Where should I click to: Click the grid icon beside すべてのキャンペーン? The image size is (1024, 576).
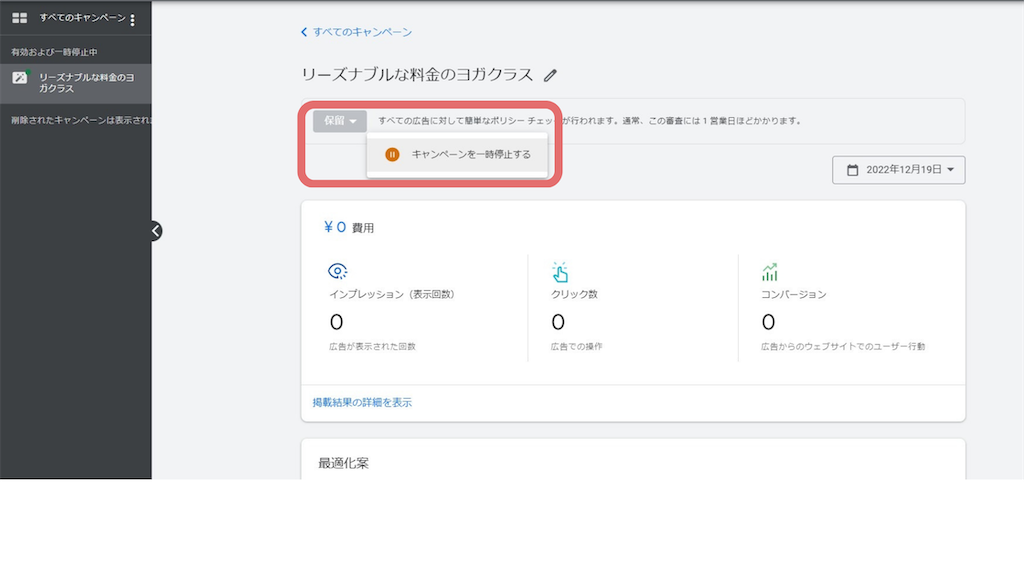[20, 18]
